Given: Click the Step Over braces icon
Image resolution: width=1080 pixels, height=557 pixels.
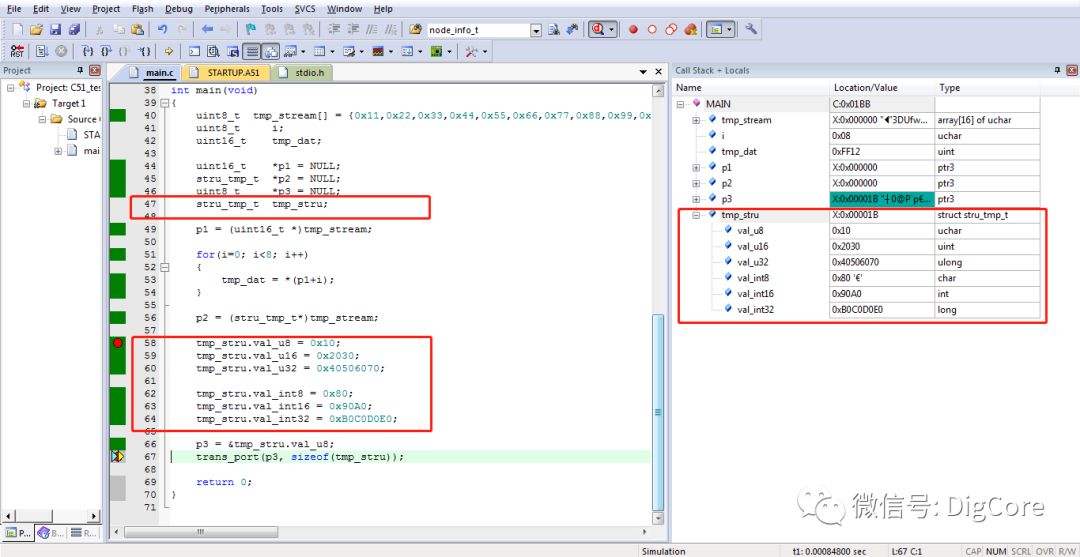Looking at the screenshot, I should [105, 52].
